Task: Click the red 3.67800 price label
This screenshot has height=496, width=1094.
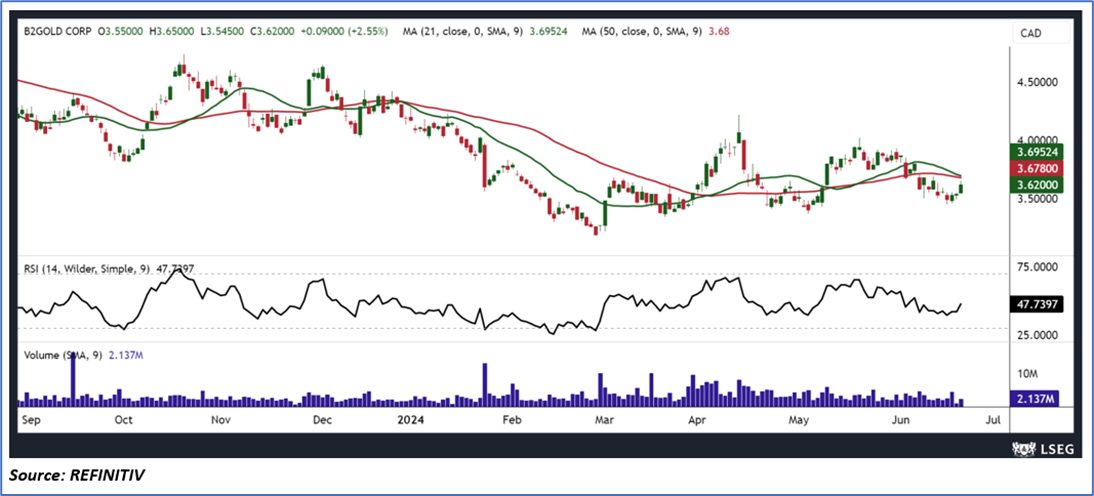Action: pyautogui.click(x=1036, y=168)
